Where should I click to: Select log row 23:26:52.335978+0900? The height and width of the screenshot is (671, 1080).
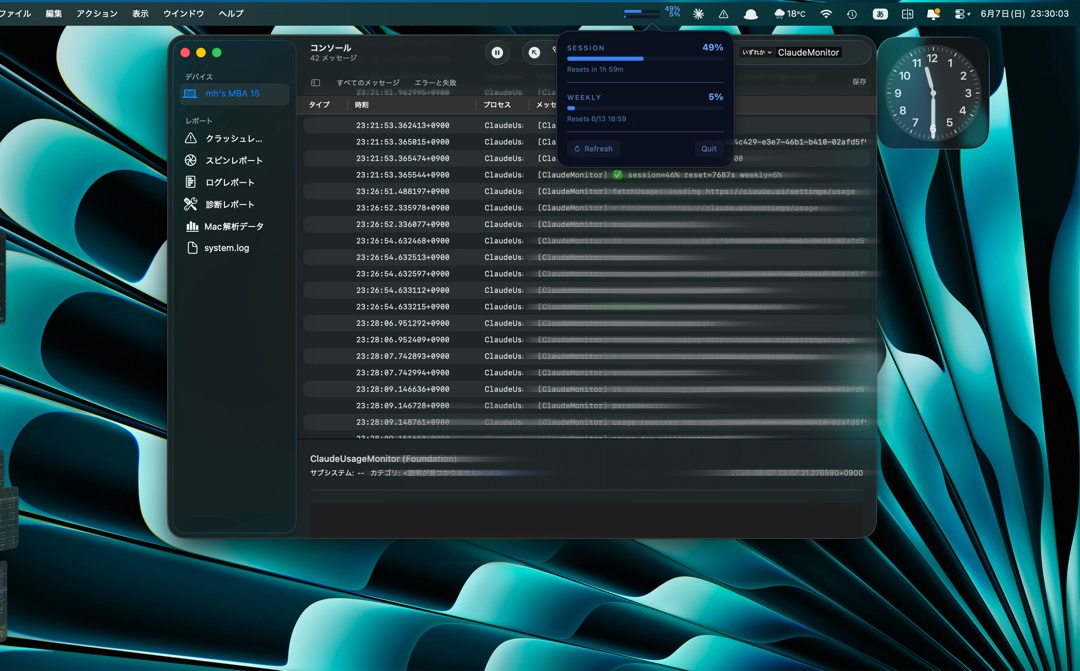[586, 208]
